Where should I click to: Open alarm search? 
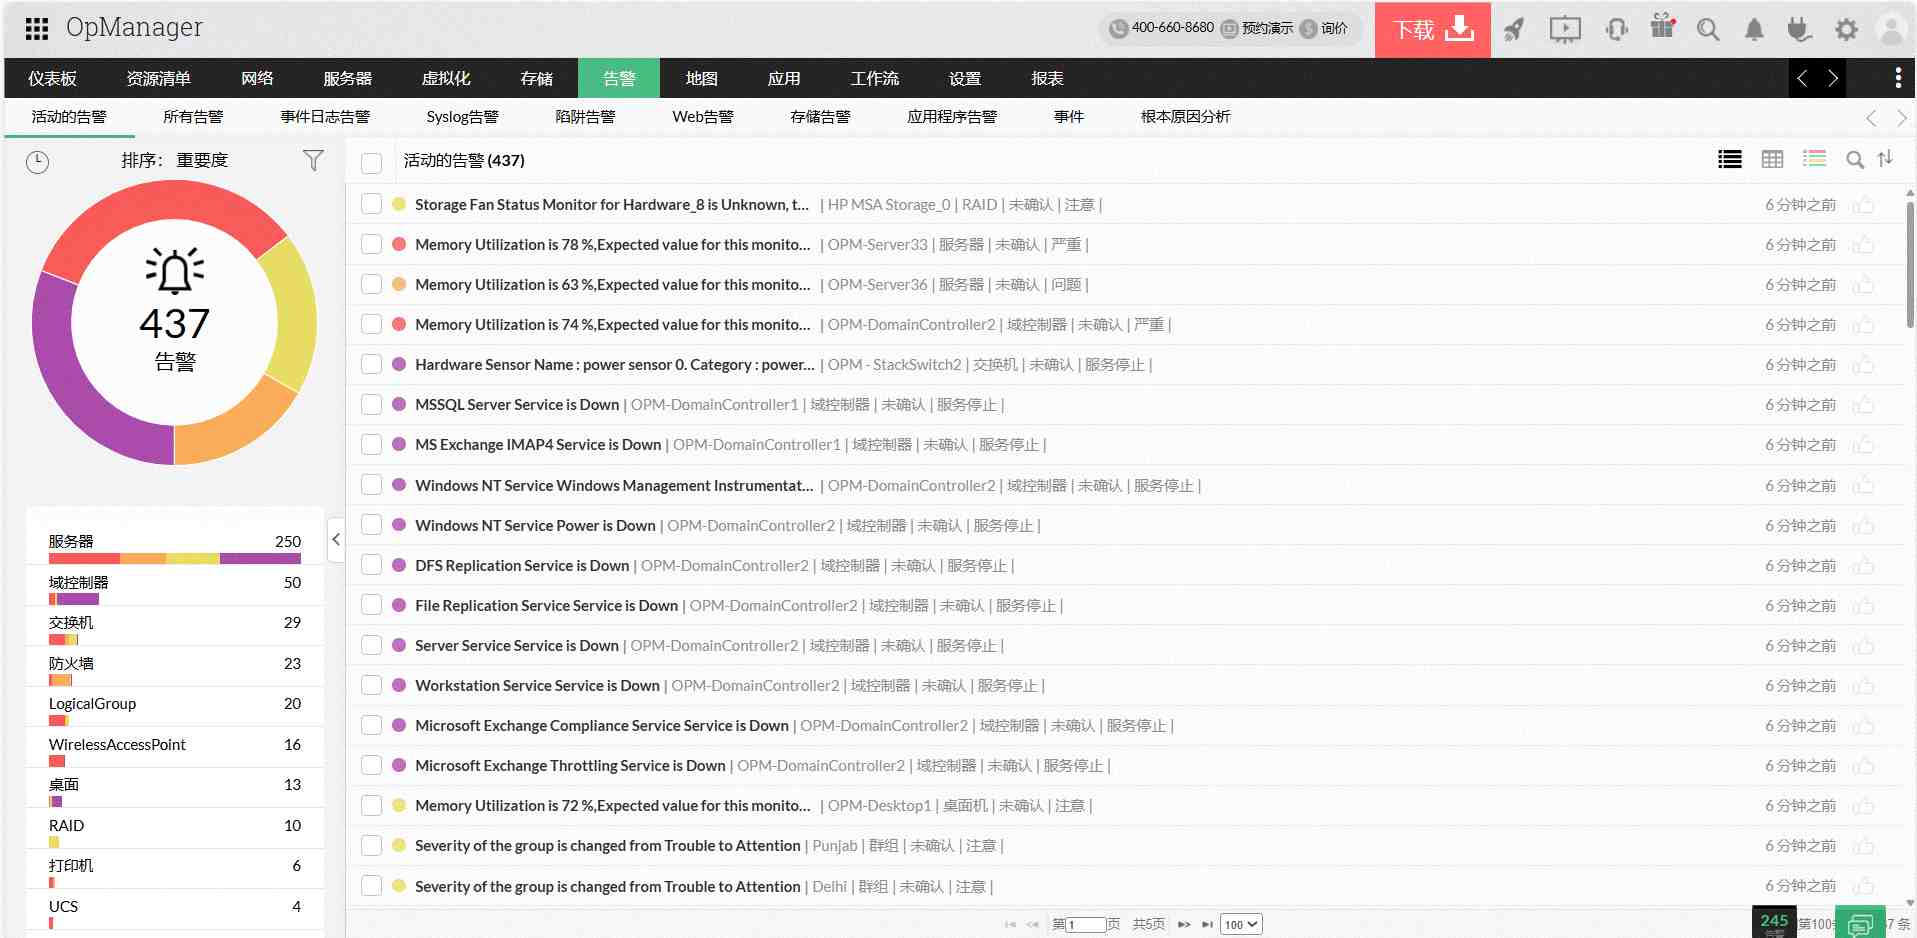click(x=1855, y=160)
